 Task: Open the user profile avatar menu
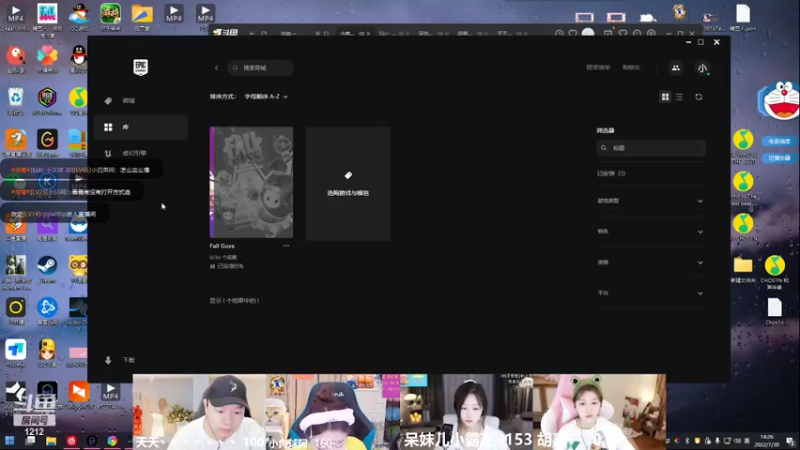point(703,68)
